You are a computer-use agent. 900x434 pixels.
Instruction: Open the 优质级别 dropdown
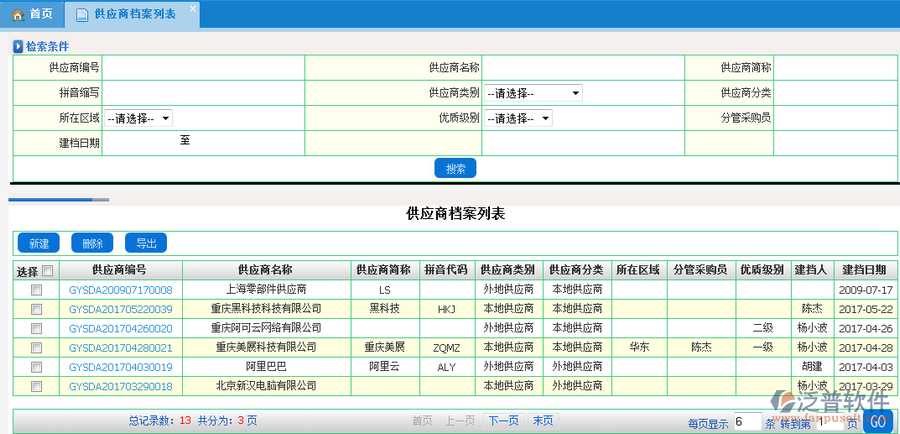pos(518,118)
